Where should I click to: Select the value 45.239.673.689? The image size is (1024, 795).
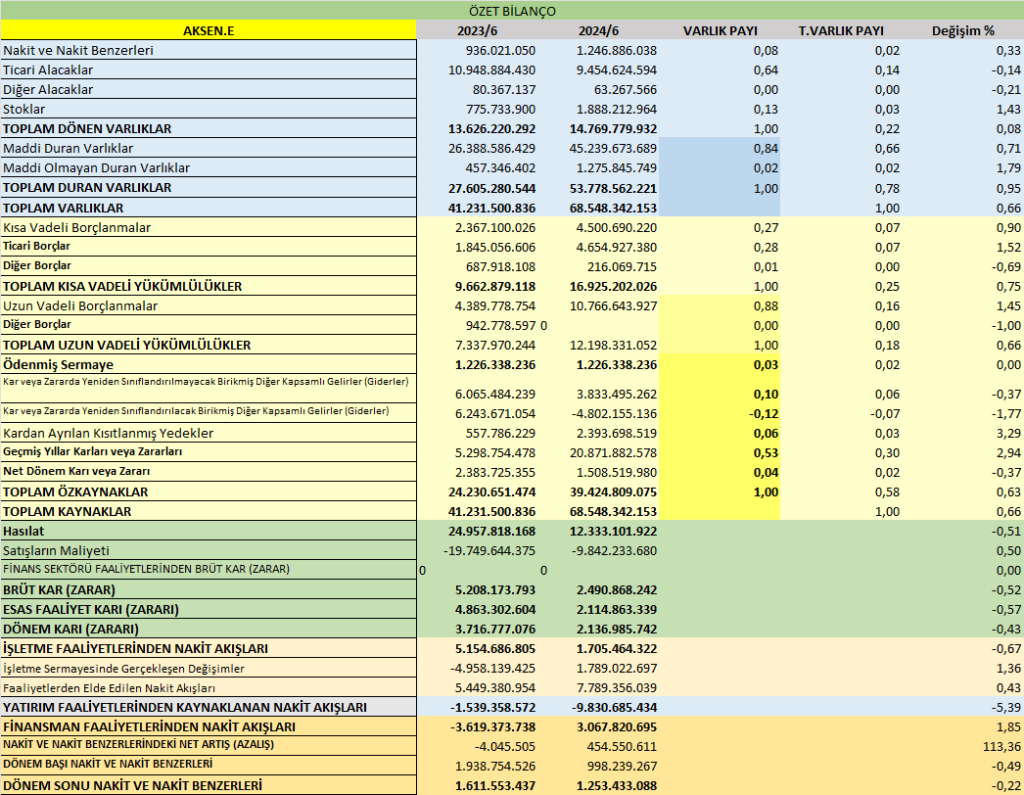613,148
